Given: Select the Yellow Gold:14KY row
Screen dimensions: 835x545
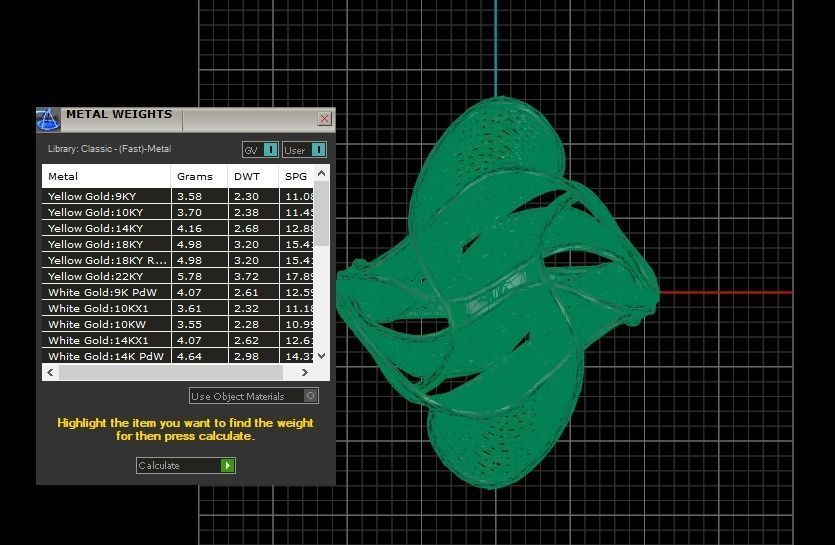Looking at the screenshot, I should point(178,228).
